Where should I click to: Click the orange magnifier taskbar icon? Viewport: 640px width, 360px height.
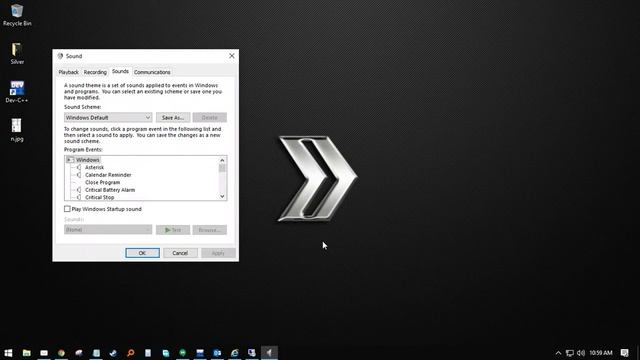tap(131, 353)
